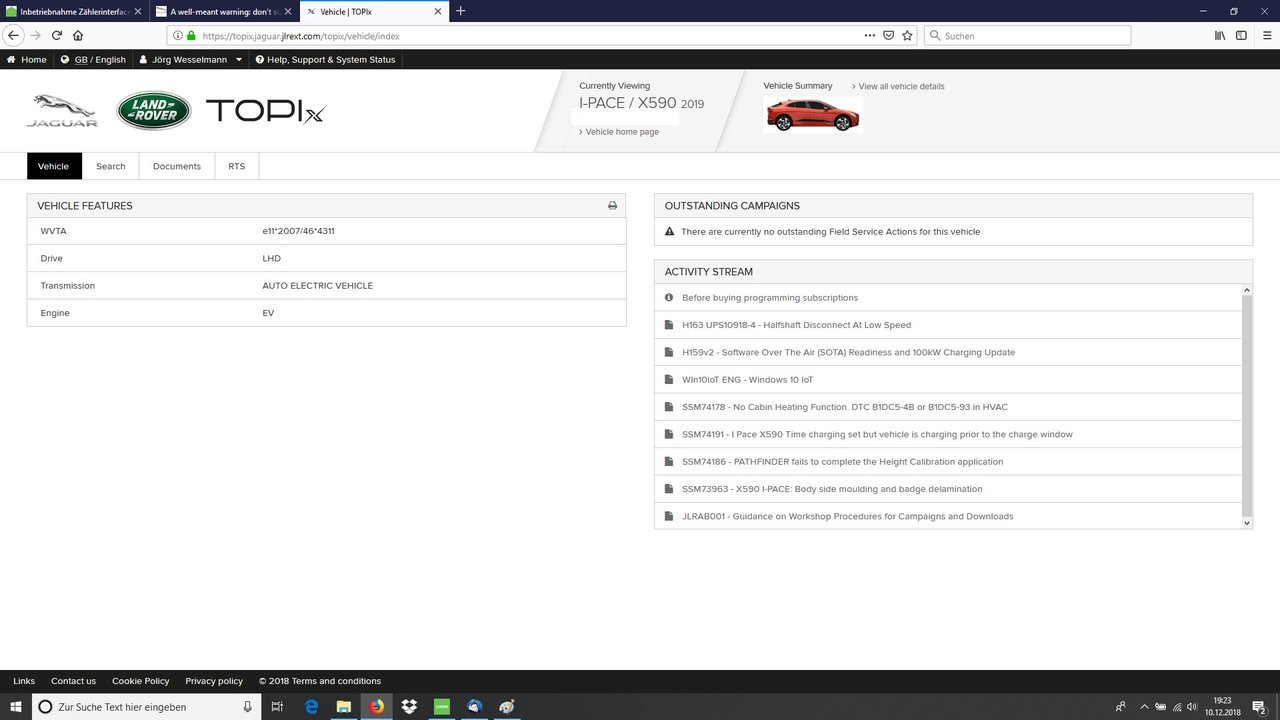Viewport: 1280px width, 720px height.
Task: Click the Suchen search field
Action: 1027,35
